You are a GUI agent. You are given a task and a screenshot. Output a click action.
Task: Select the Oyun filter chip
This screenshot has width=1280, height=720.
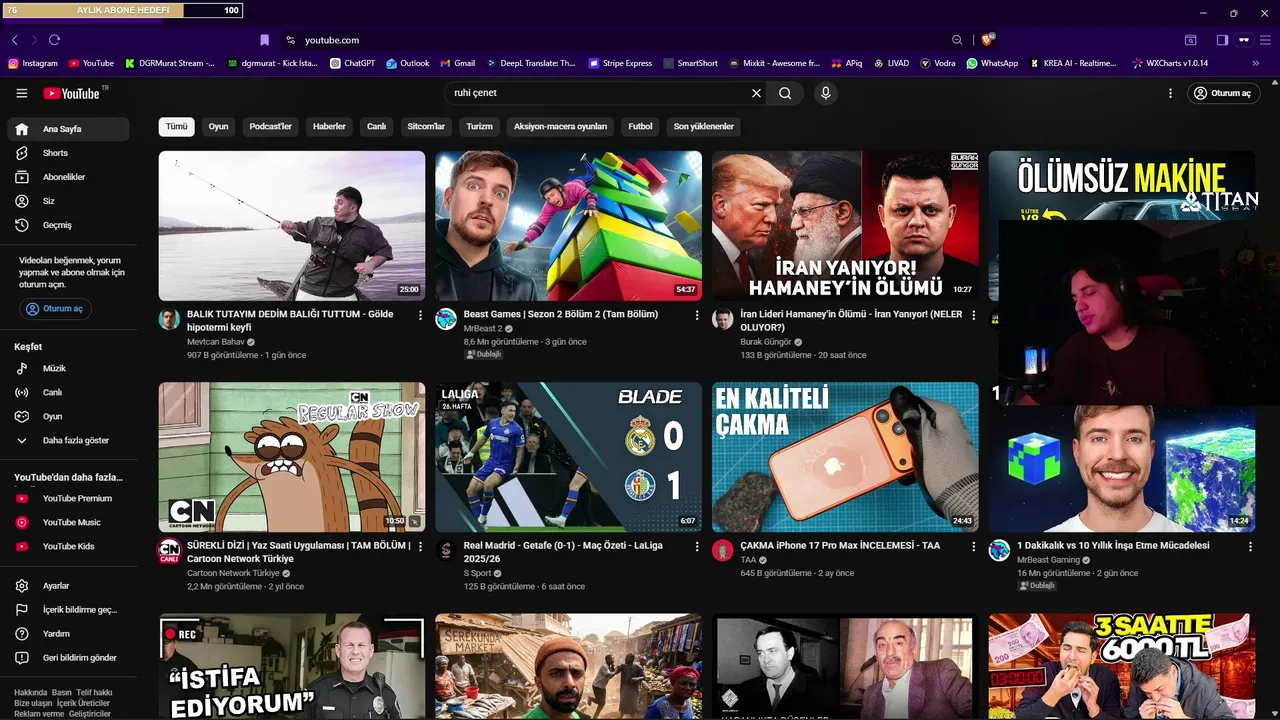(x=218, y=127)
